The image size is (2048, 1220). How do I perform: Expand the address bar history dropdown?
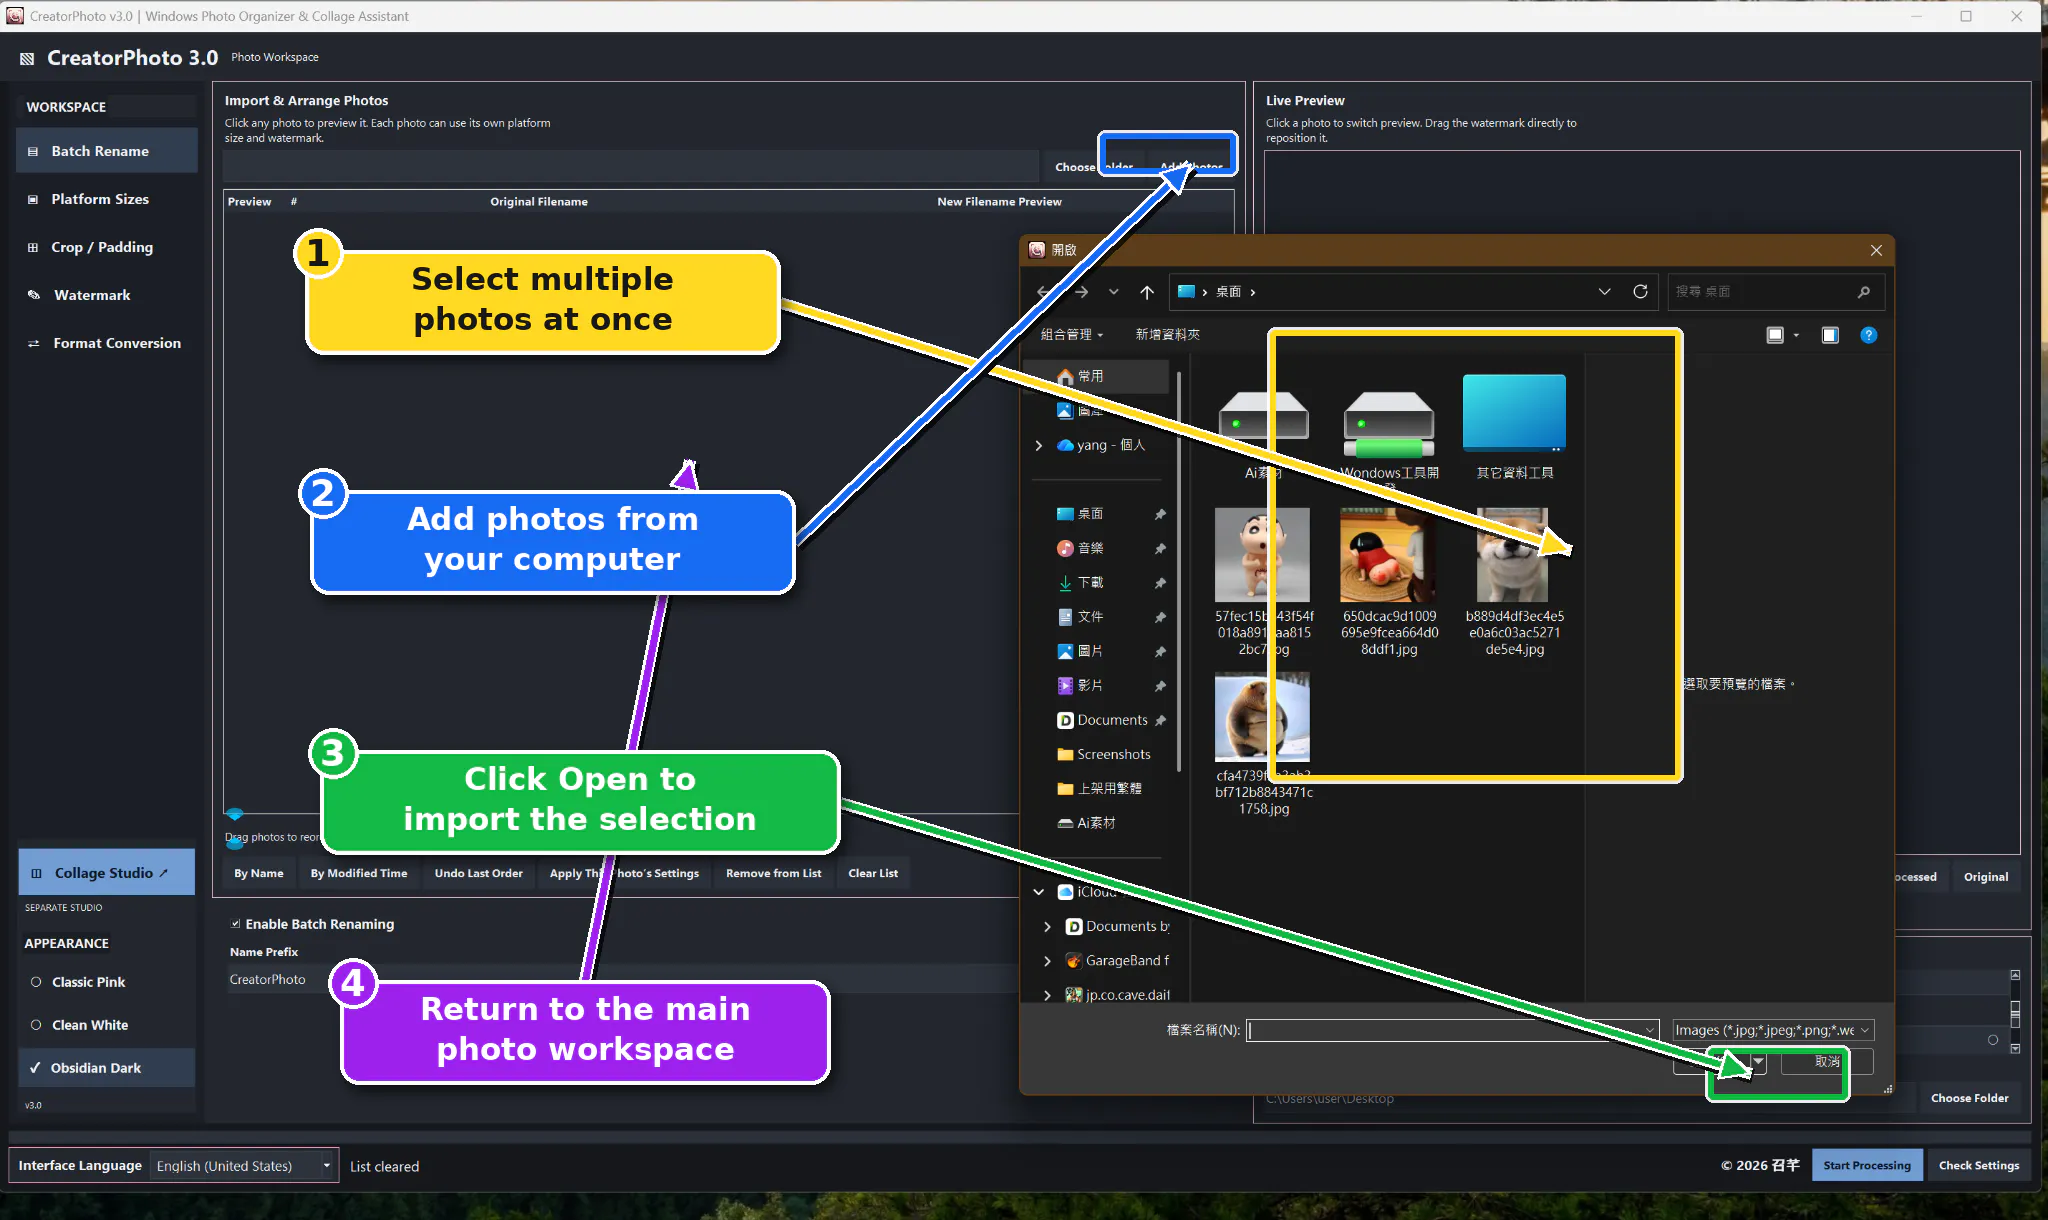tap(1604, 291)
